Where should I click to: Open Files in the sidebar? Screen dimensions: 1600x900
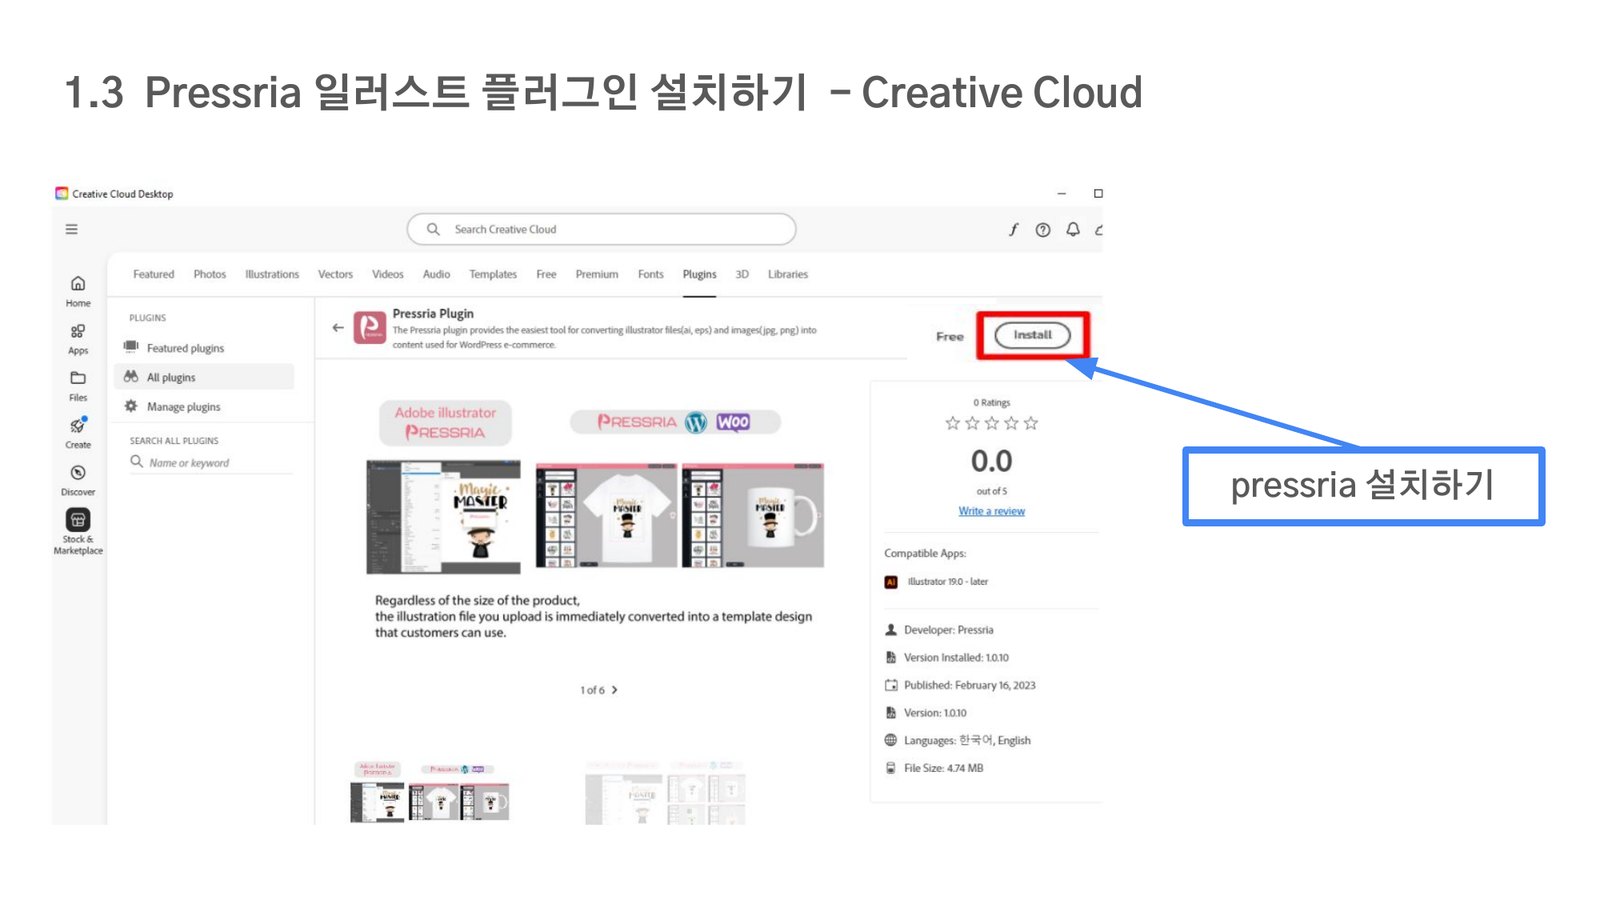(78, 386)
